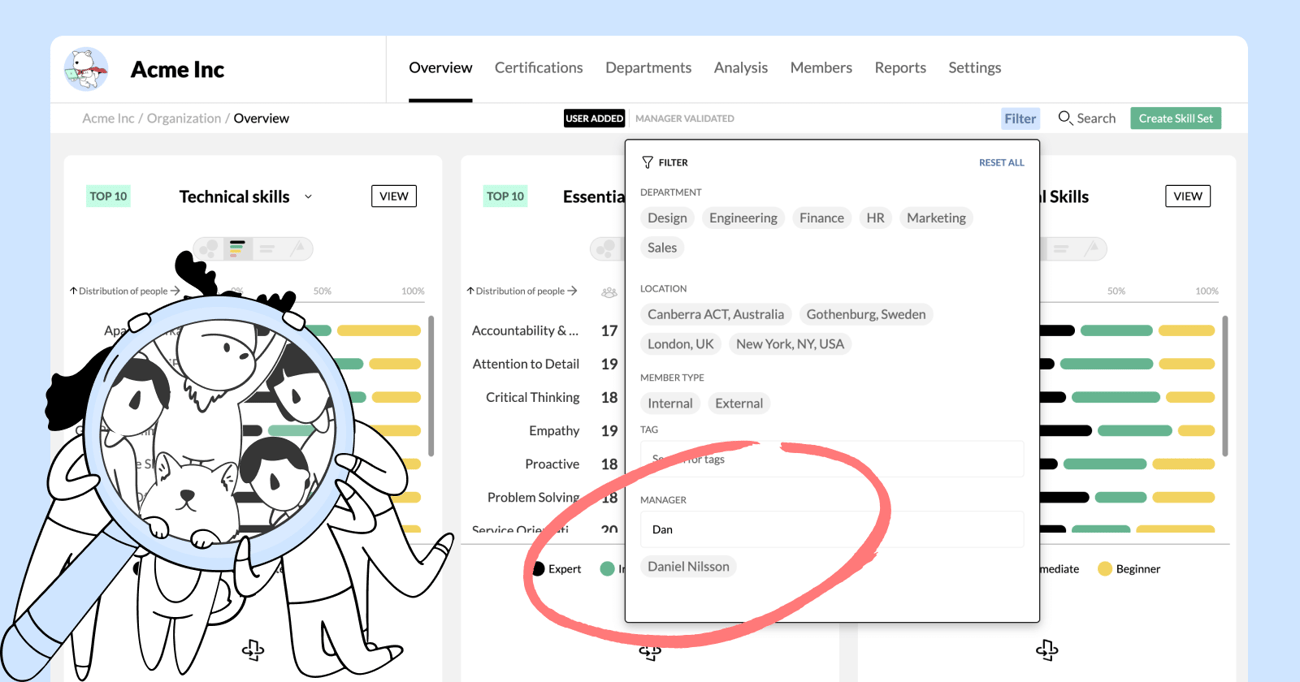The width and height of the screenshot is (1300, 682).
Task: Click expand icon below Technical skills card
Action: [253, 651]
